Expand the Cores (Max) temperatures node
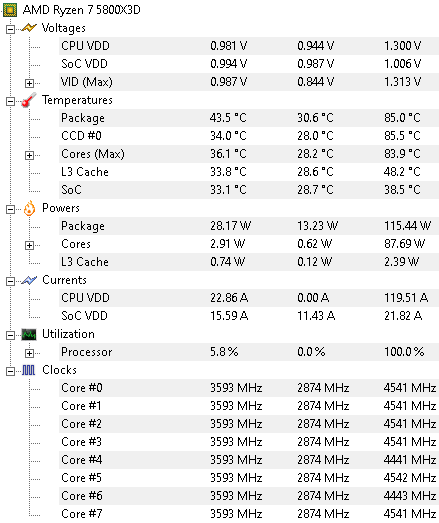439x523 pixels. click(29, 155)
